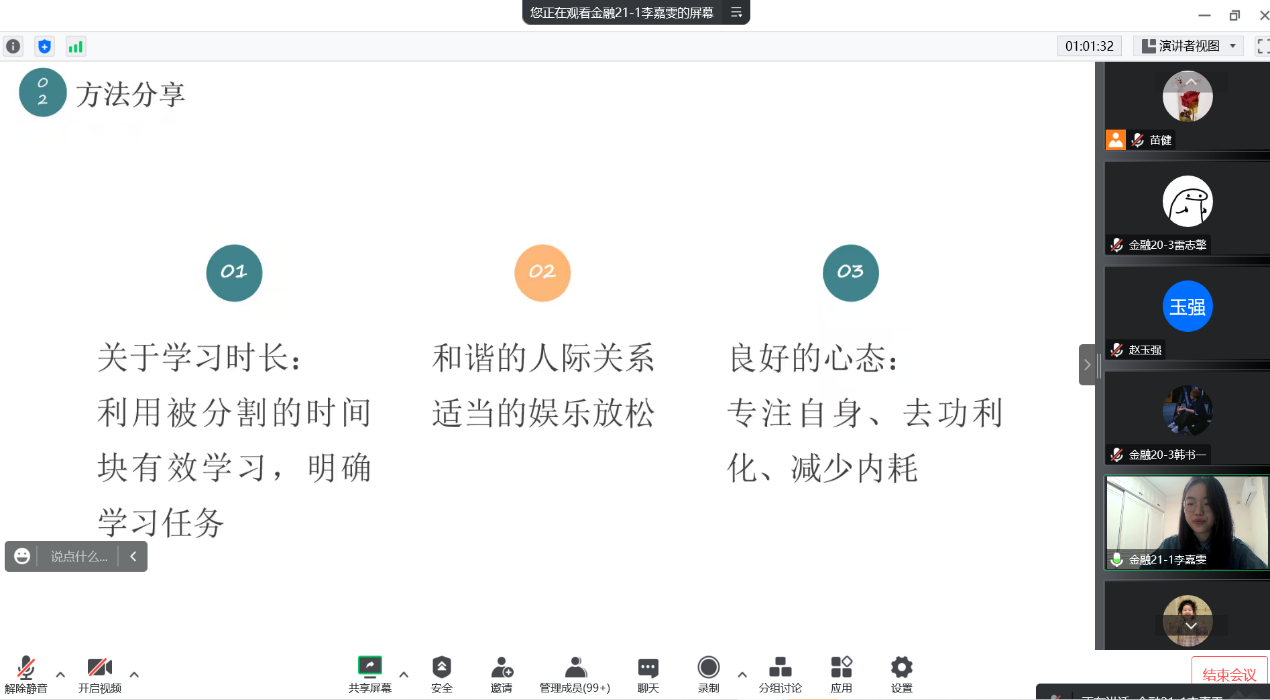This screenshot has height=700, width=1270.
Task: Open the security (安全) shield icon
Action: point(441,674)
